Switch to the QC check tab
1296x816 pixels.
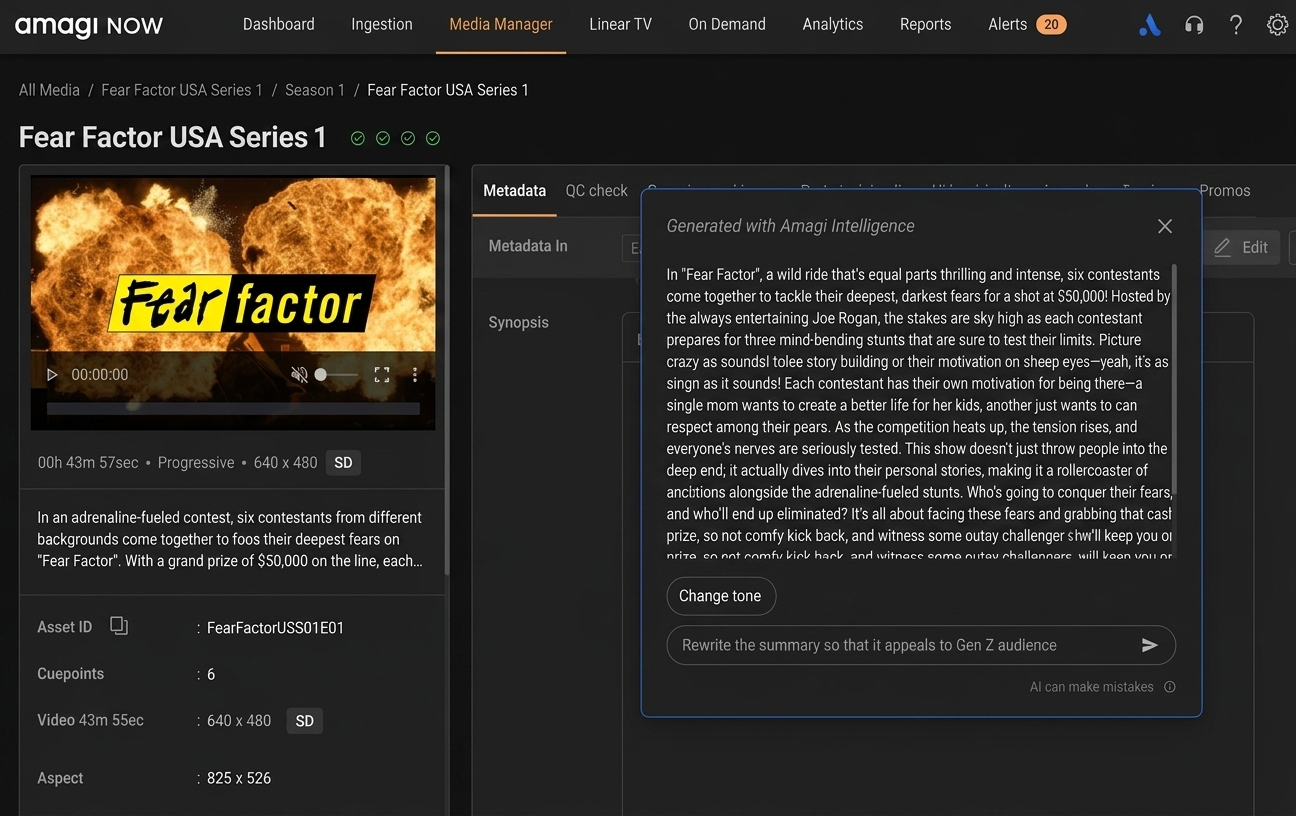[x=597, y=191]
